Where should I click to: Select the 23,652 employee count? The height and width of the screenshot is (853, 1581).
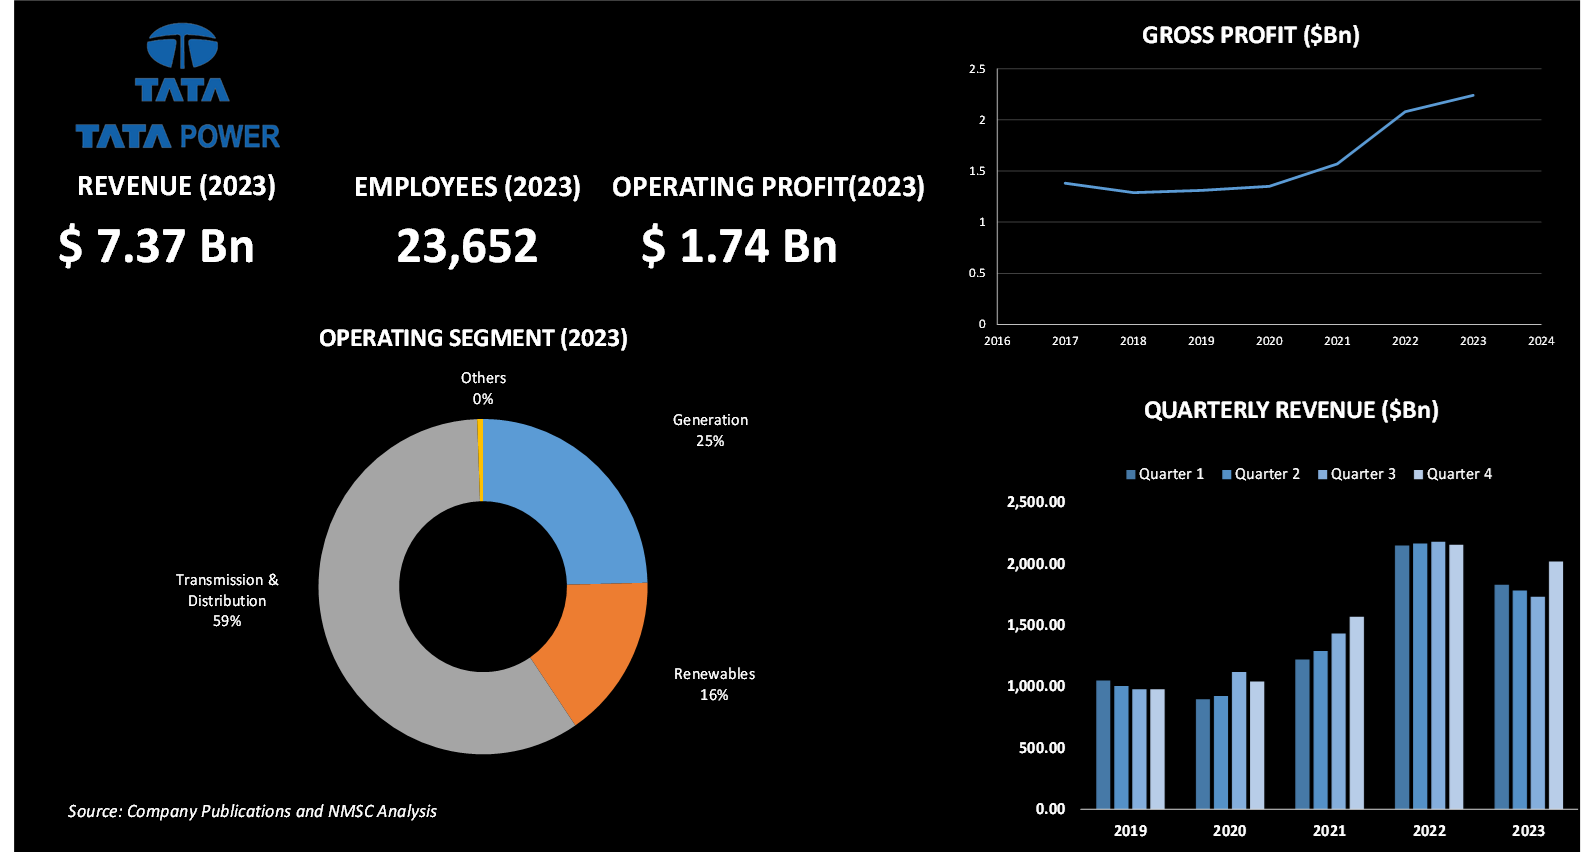coord(467,247)
